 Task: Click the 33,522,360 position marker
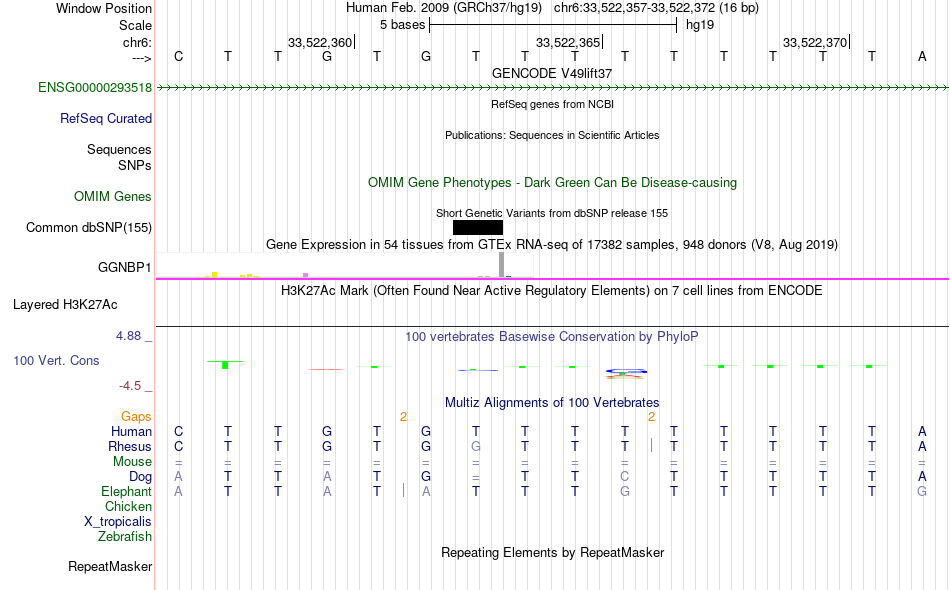click(320, 42)
